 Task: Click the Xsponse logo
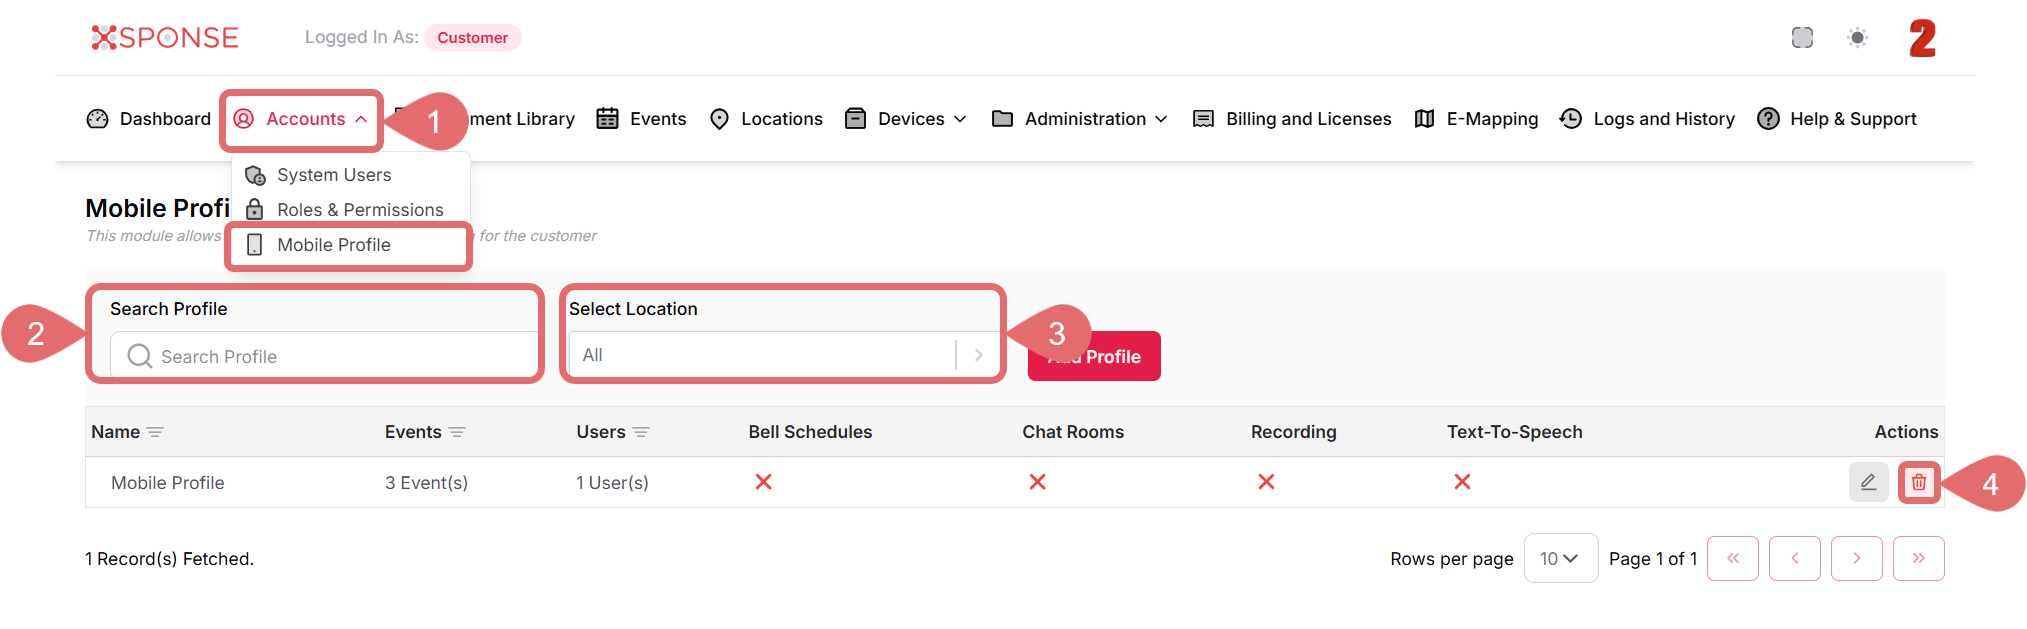pos(165,38)
